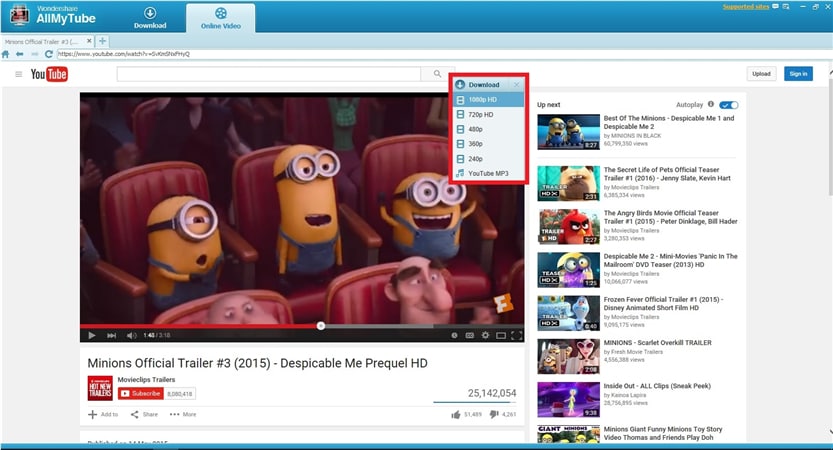Select YouTube MP3 audio download
This screenshot has height=450, width=833.
(x=488, y=173)
